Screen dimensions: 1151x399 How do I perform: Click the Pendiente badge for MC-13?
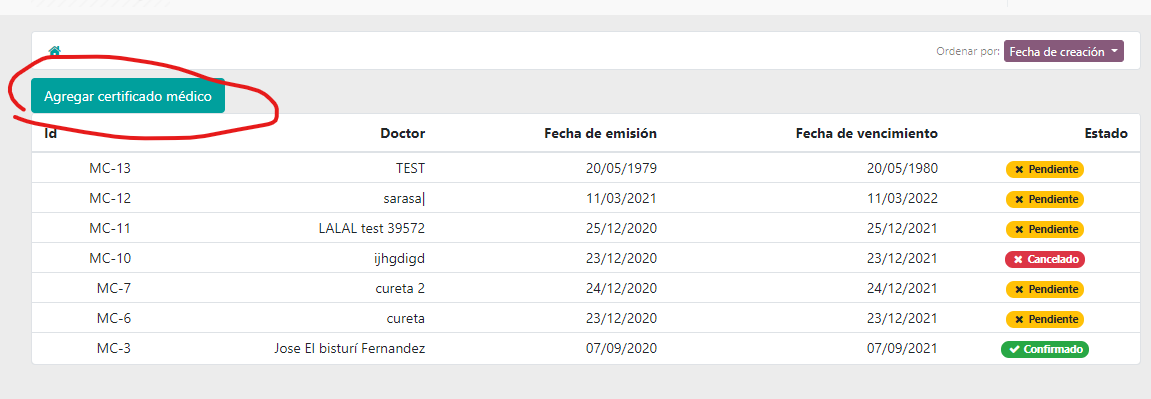(1045, 169)
